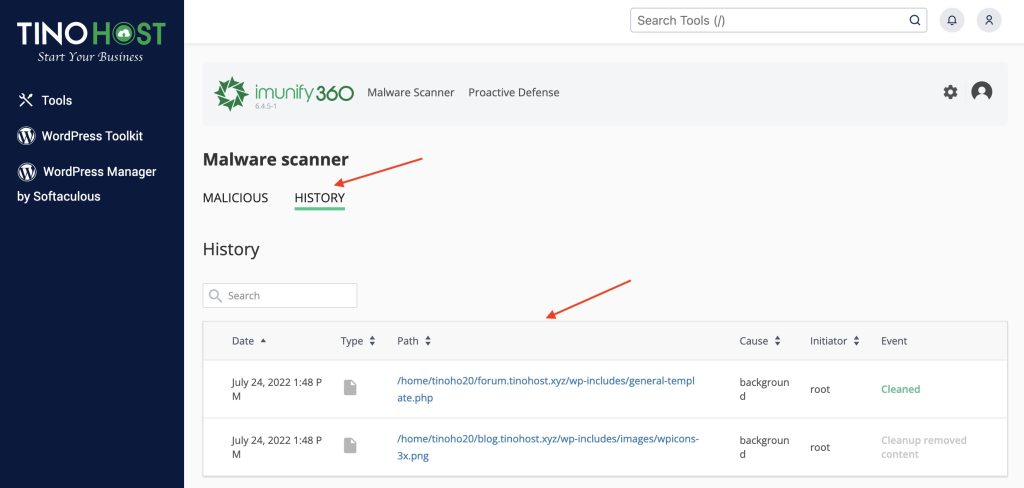Click the date in the wpicons-3x.png row
The height and width of the screenshot is (488, 1024).
click(276, 447)
